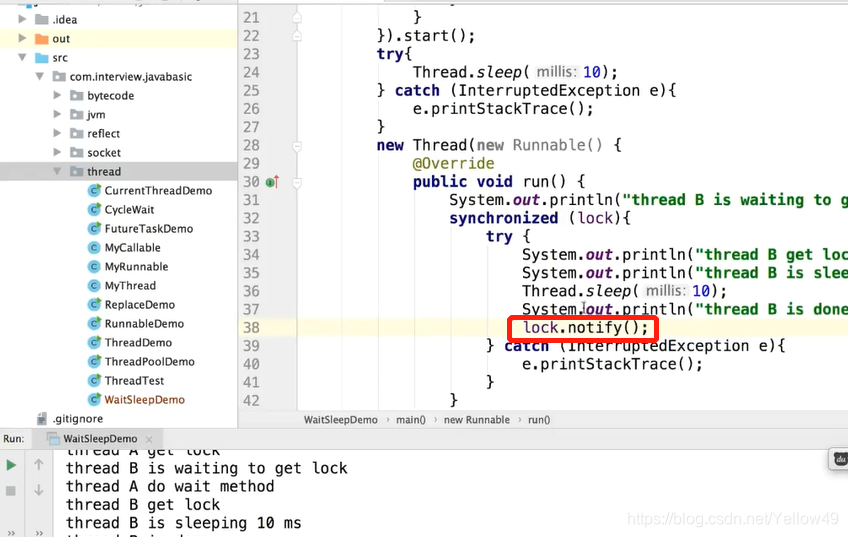This screenshot has height=537, width=848.
Task: Click the ThreadTest class icon
Action: (94, 381)
